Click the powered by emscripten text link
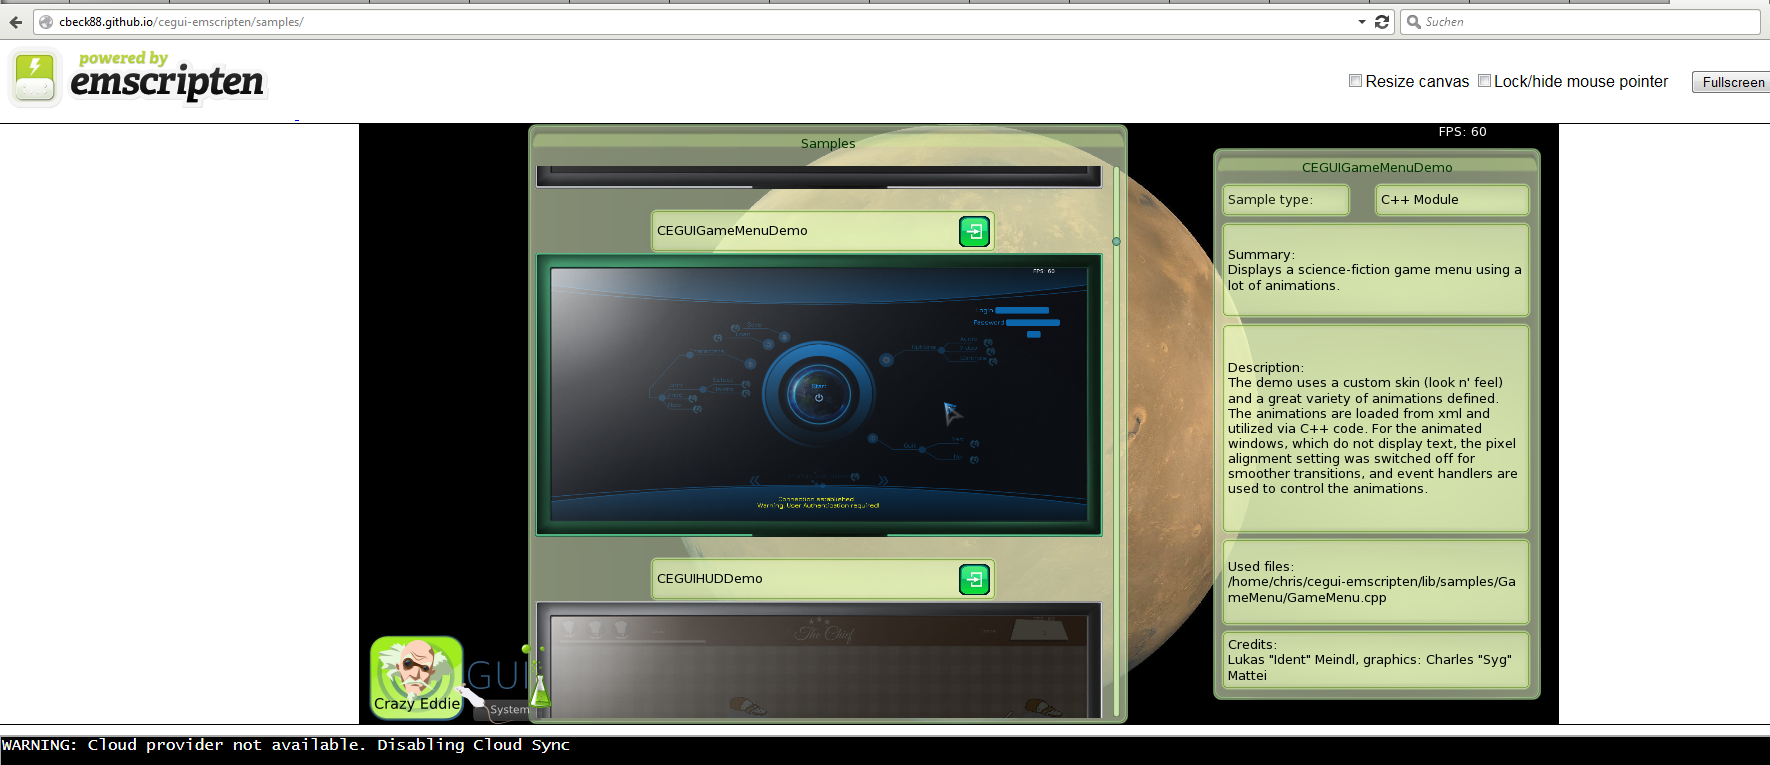Image resolution: width=1770 pixels, height=765 pixels. click(x=167, y=76)
